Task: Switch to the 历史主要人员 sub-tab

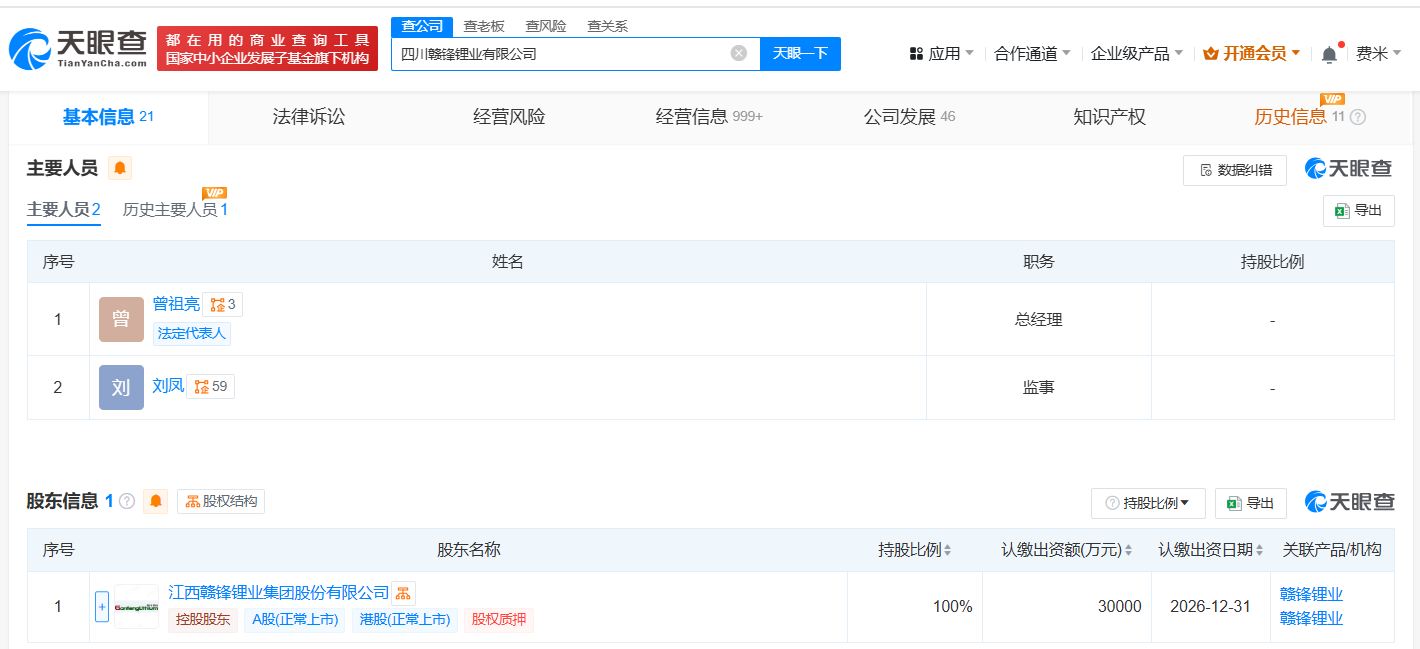Action: point(175,210)
